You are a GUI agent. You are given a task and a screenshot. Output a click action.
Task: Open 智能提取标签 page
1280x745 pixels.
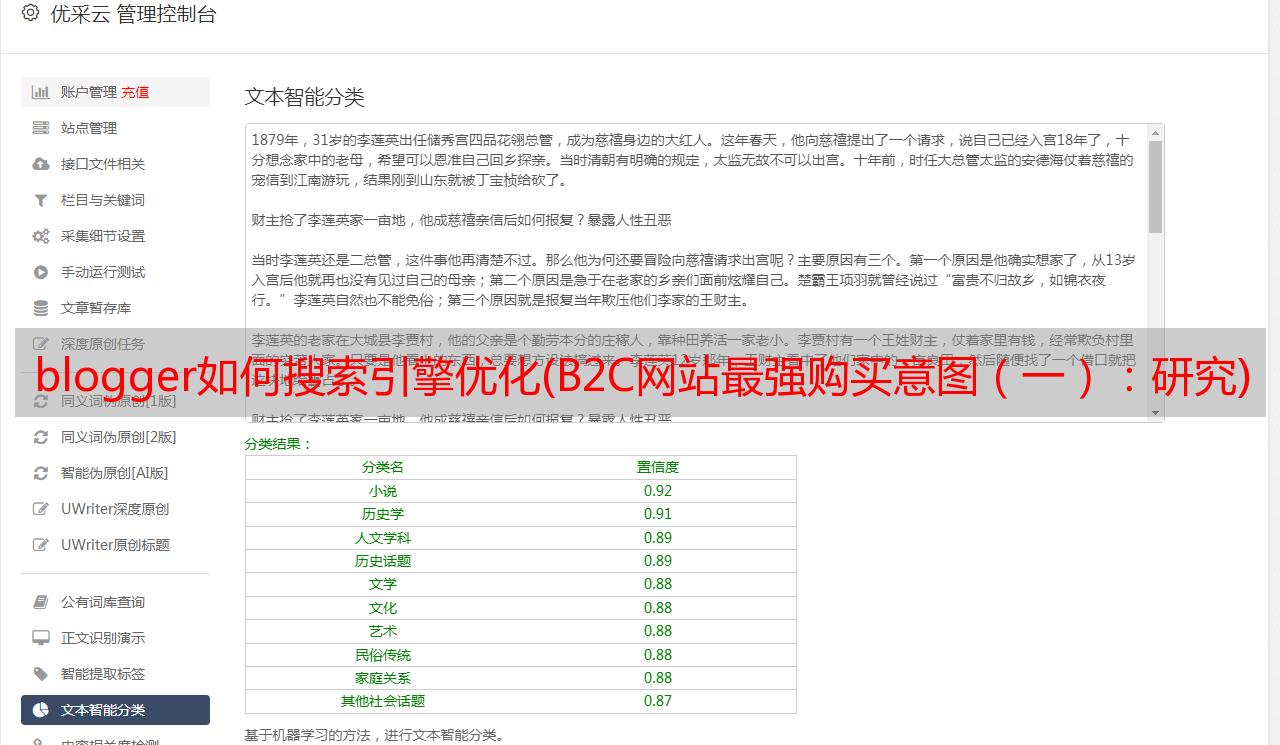pyautogui.click(x=115, y=674)
